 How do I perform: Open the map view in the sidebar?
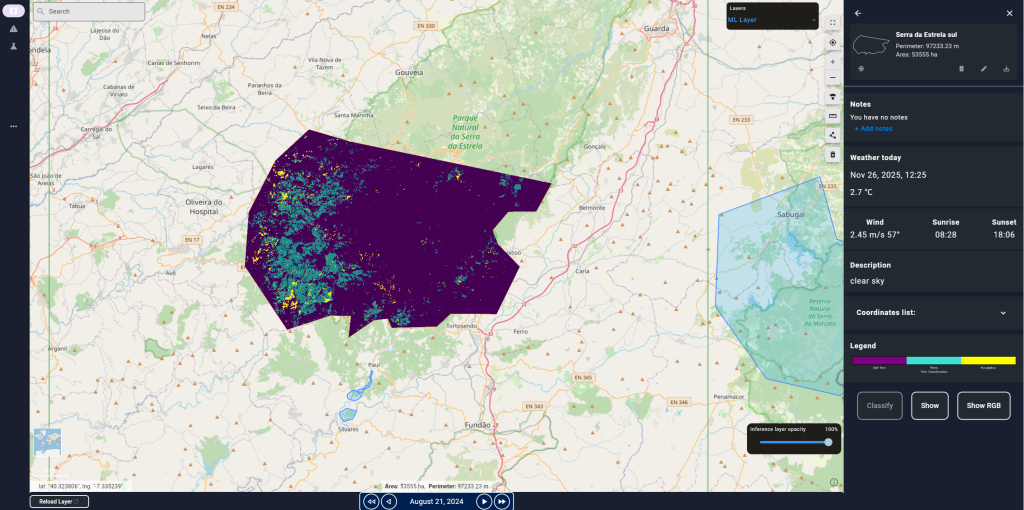point(14,10)
